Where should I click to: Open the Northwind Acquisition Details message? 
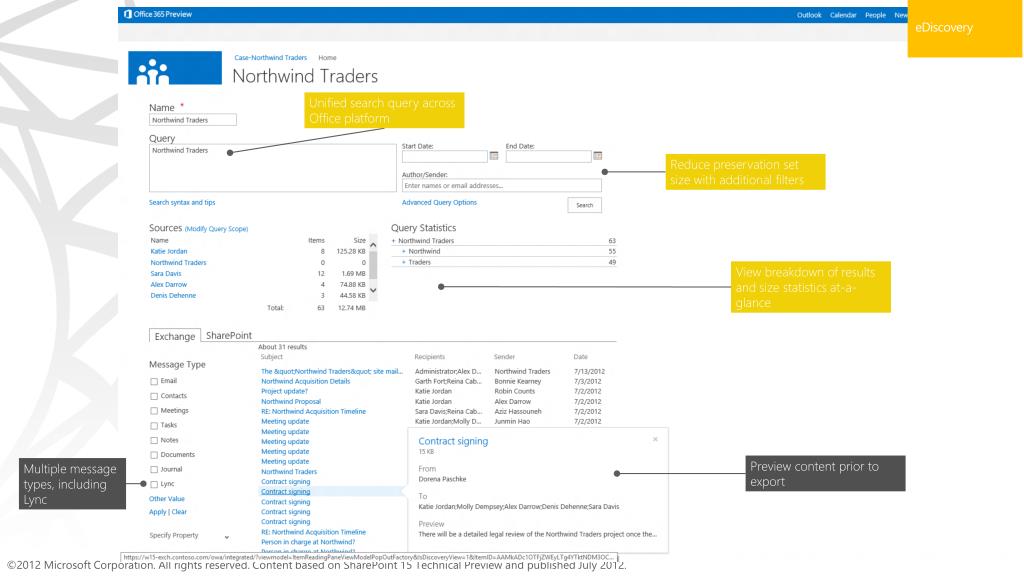pyautogui.click(x=306, y=381)
